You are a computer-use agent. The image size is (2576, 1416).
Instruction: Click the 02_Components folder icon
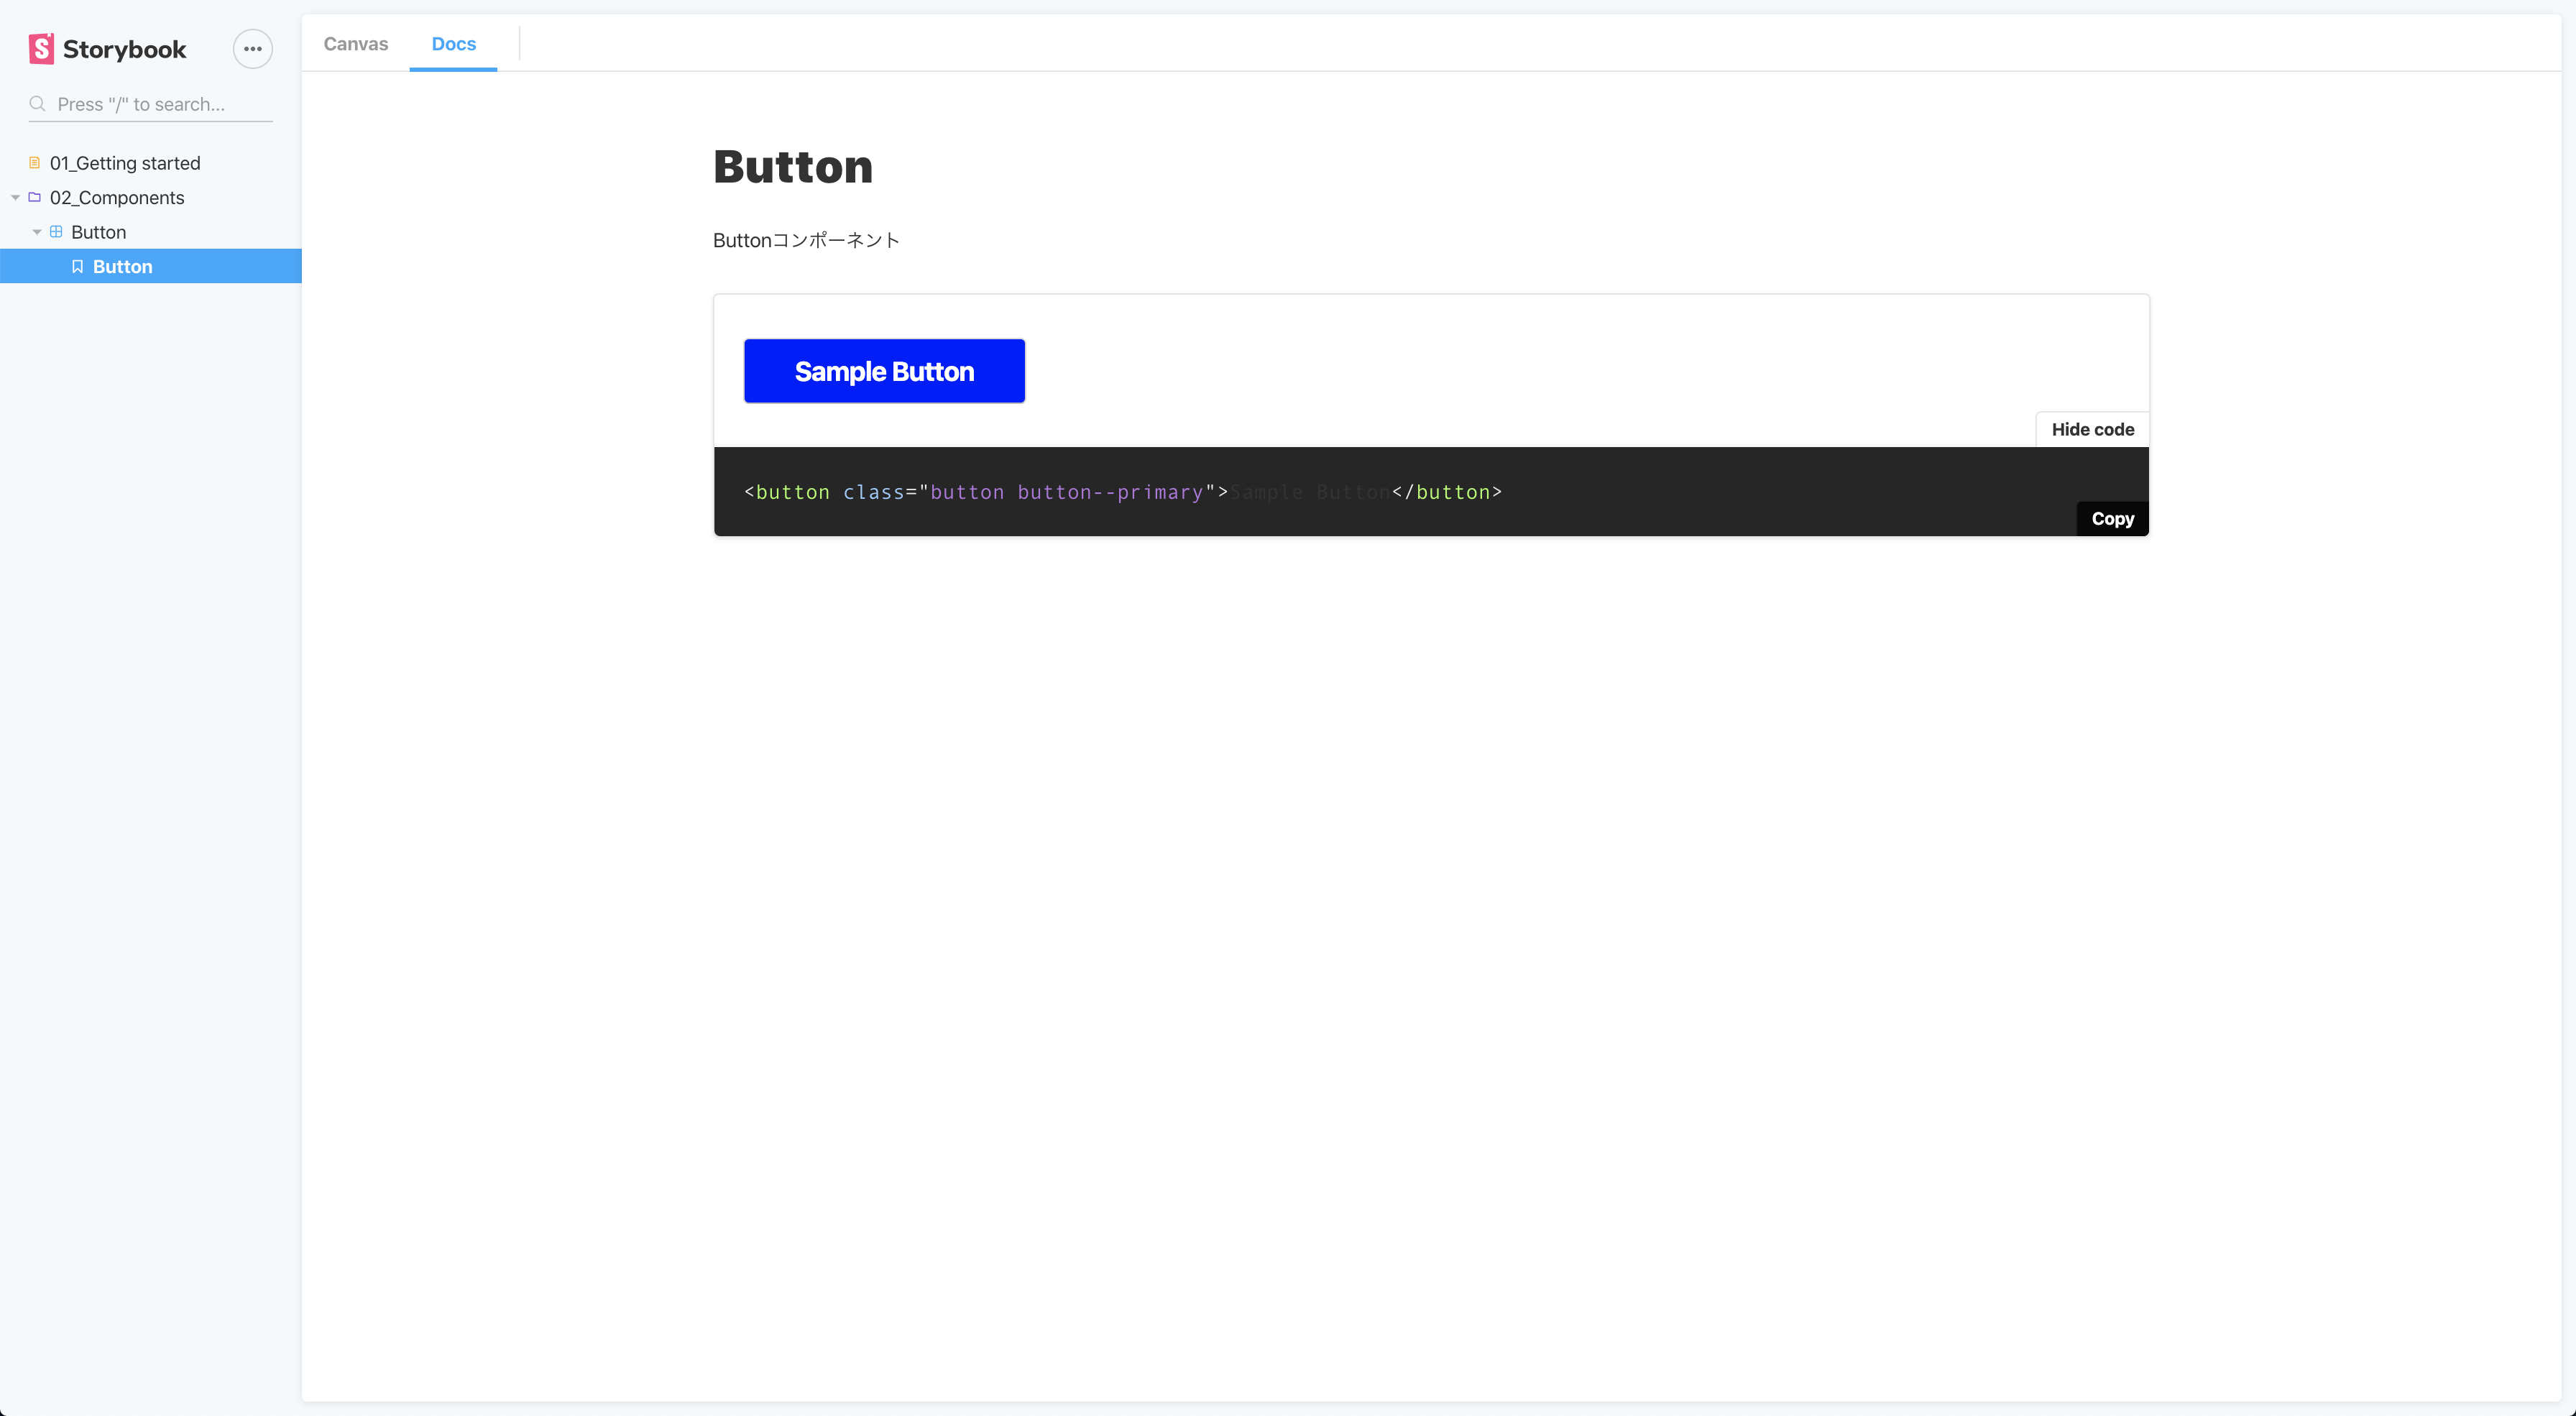point(35,197)
